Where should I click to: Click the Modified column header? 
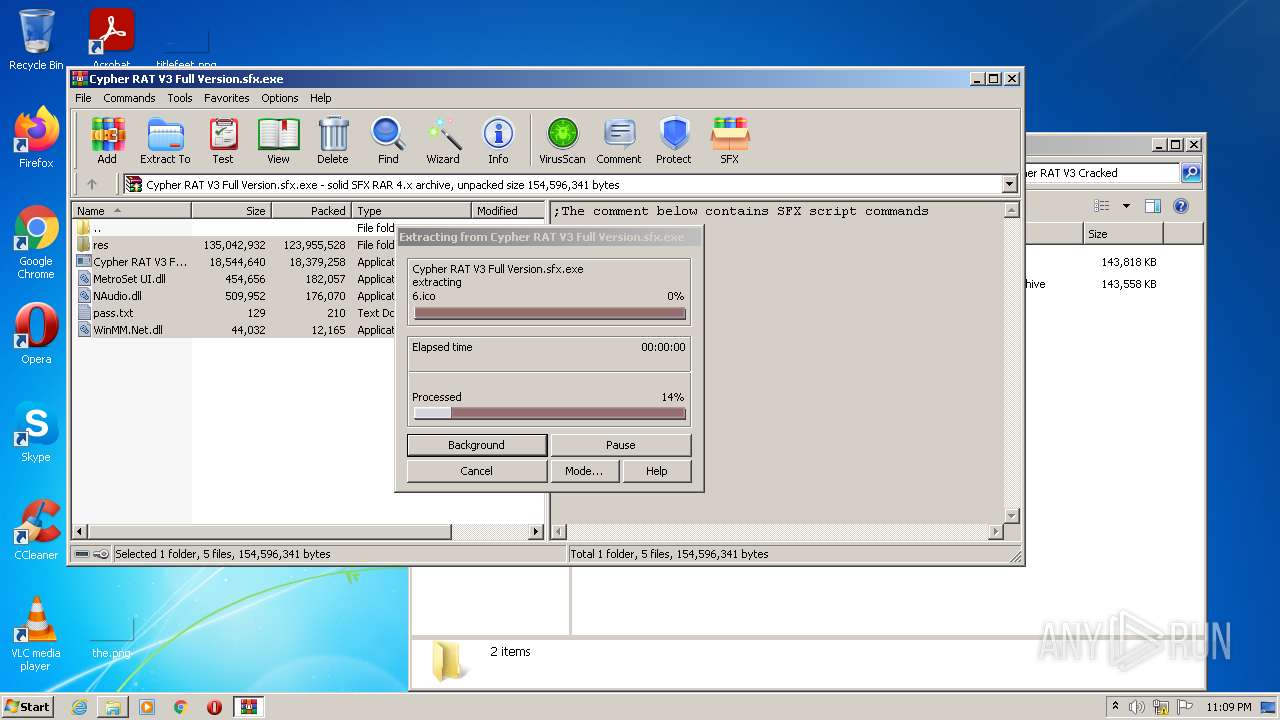click(x=508, y=211)
